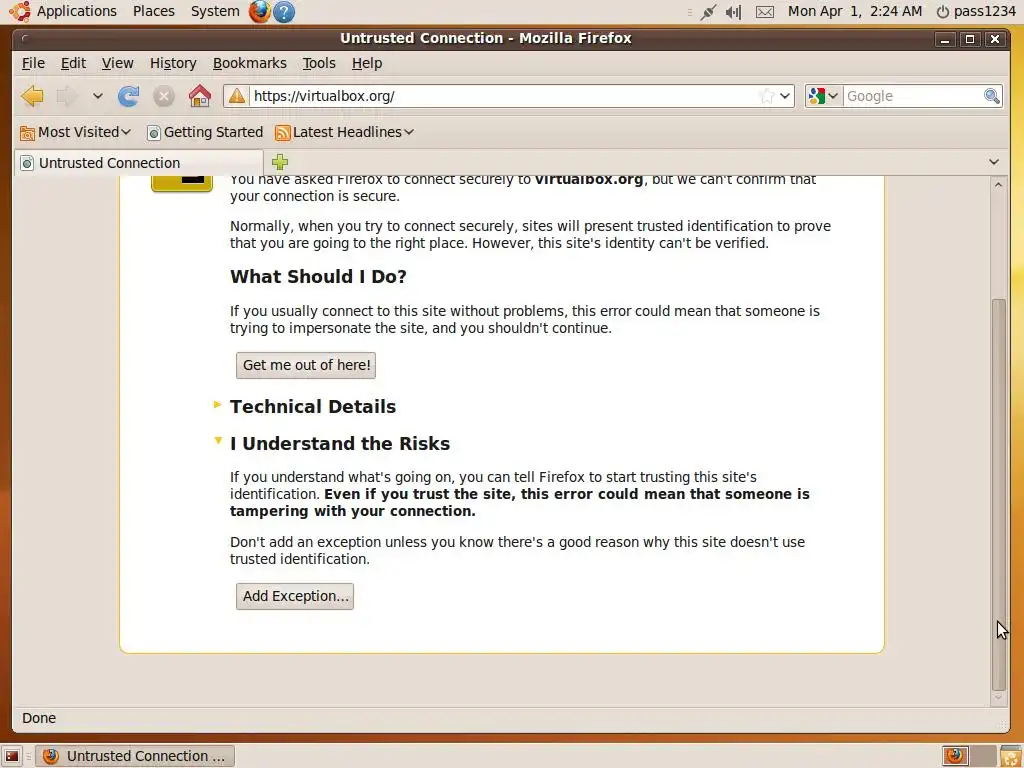Open the View menu

click(x=118, y=63)
